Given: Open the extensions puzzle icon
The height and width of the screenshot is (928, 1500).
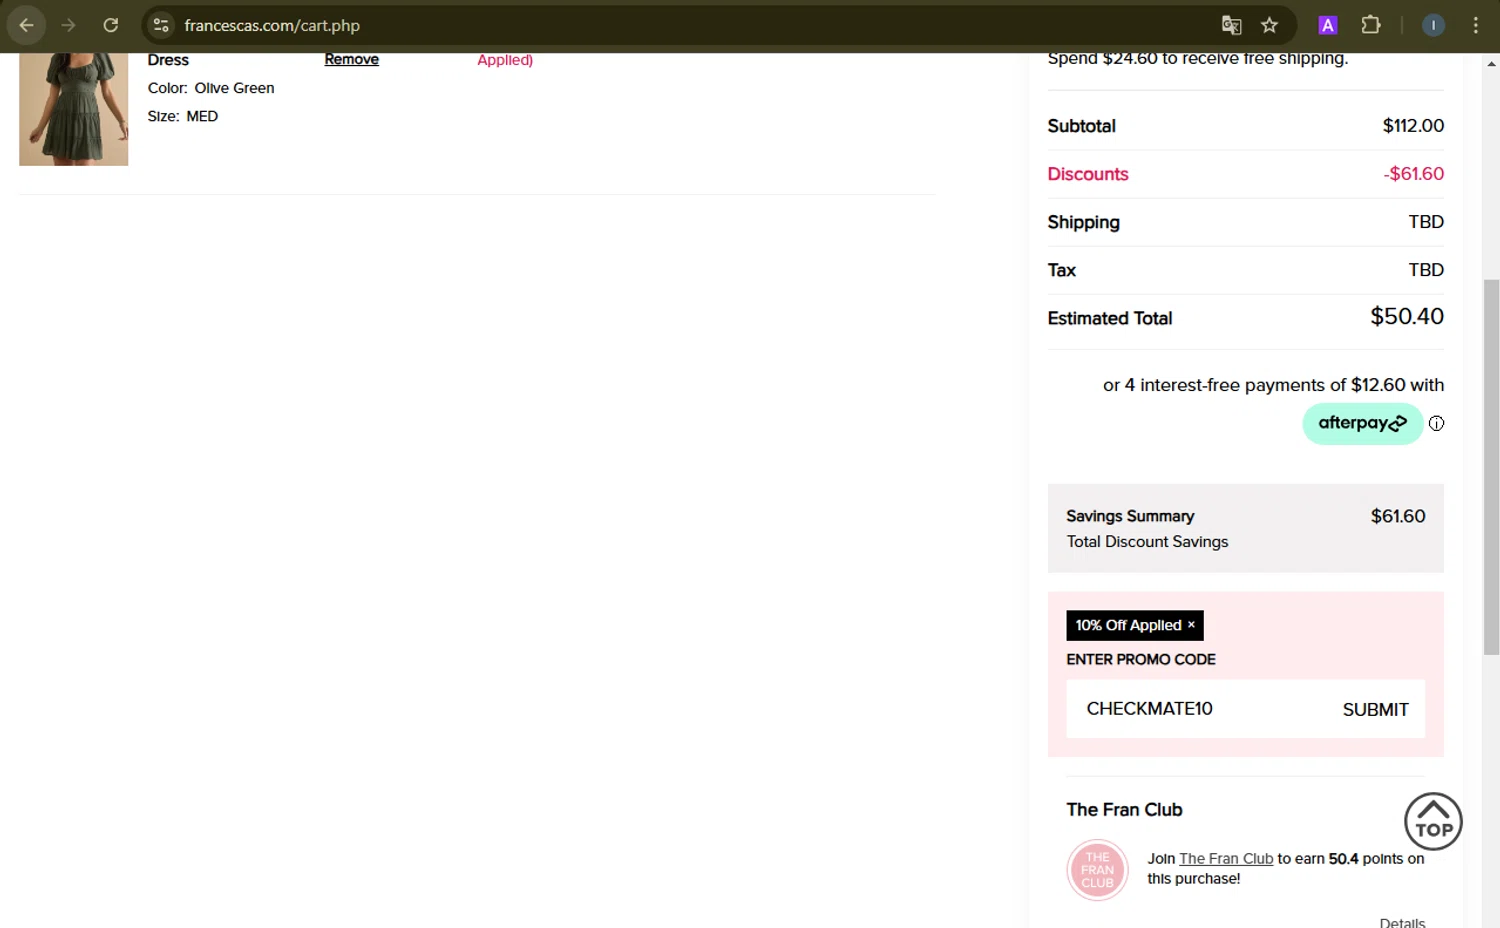Looking at the screenshot, I should (x=1371, y=25).
